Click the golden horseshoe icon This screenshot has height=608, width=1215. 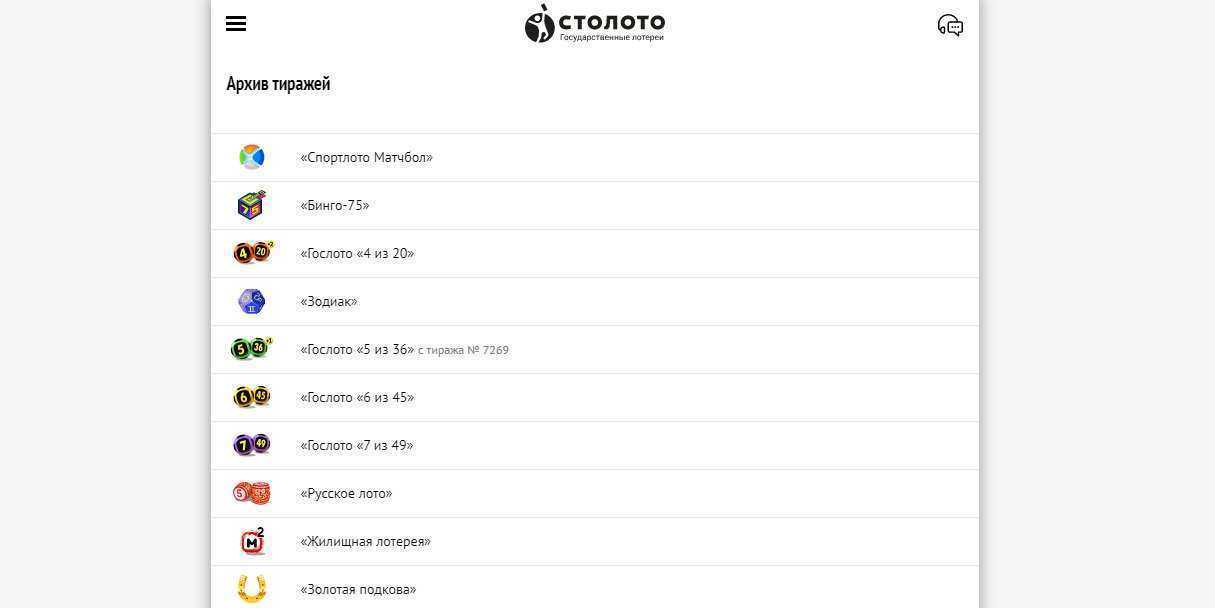(252, 589)
